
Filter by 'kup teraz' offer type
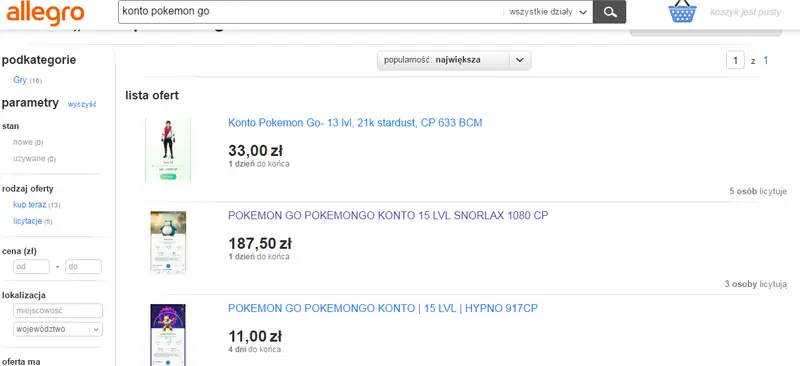click(30, 205)
